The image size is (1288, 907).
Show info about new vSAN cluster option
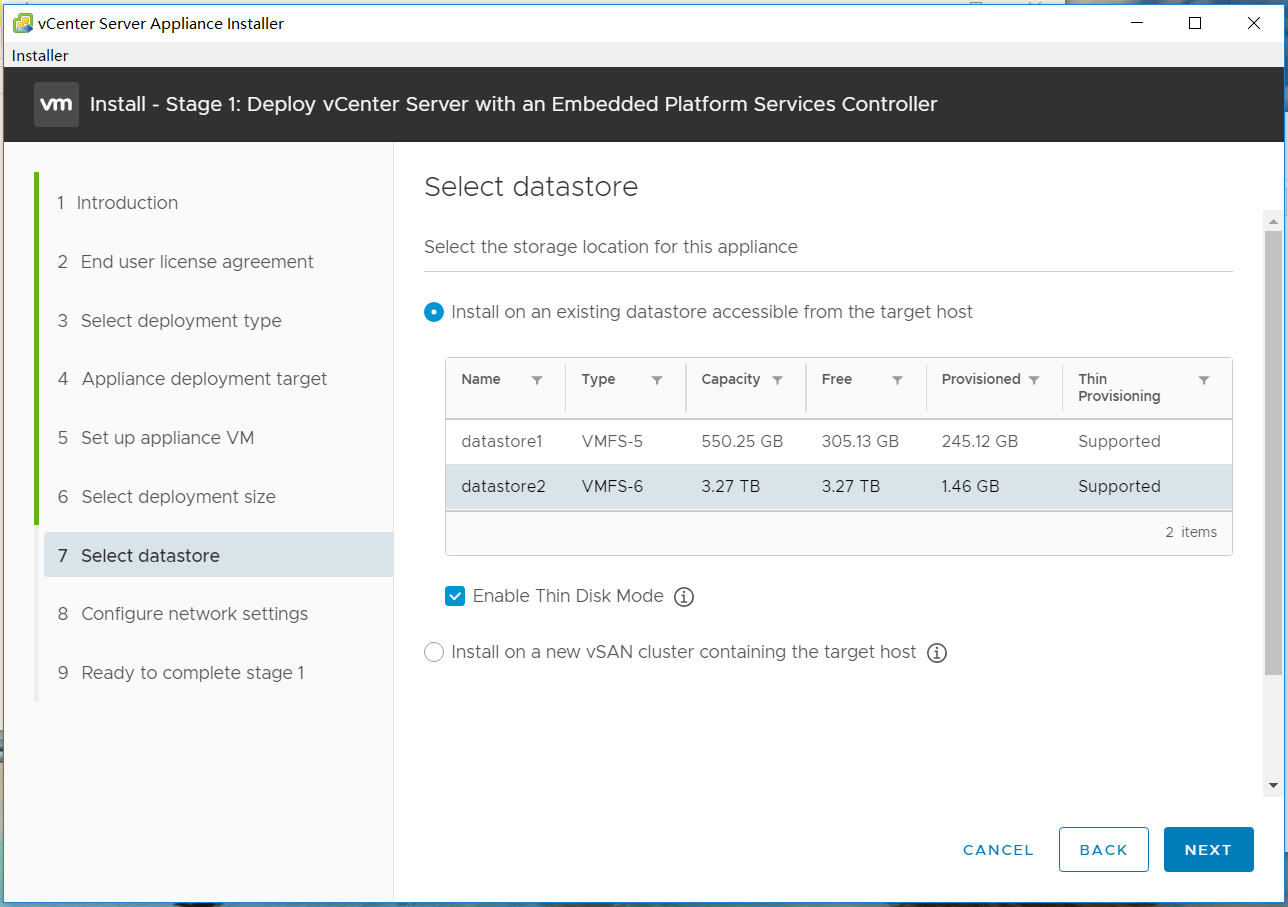(x=937, y=653)
